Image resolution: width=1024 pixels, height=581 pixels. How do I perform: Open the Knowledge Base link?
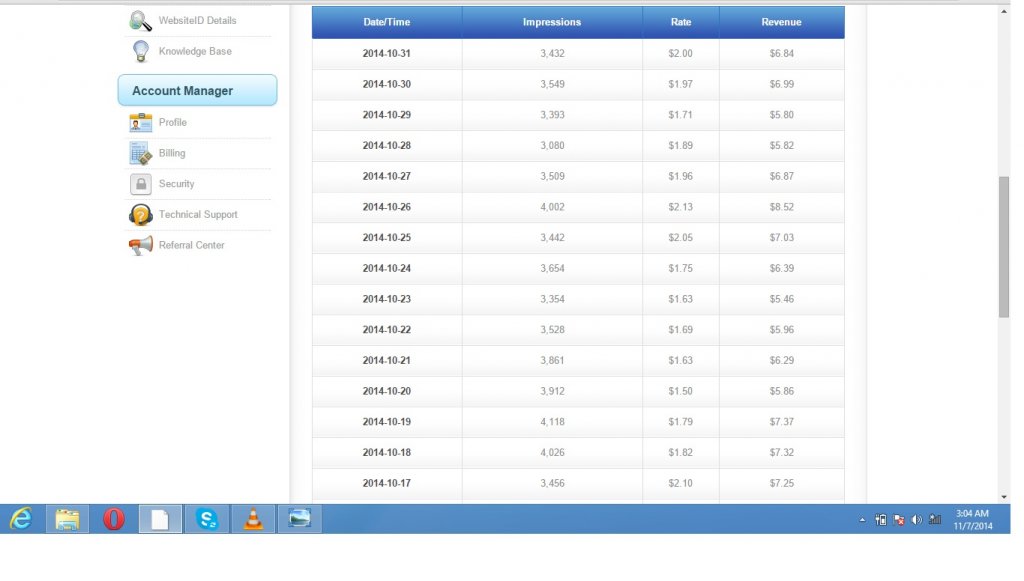[x=195, y=52]
